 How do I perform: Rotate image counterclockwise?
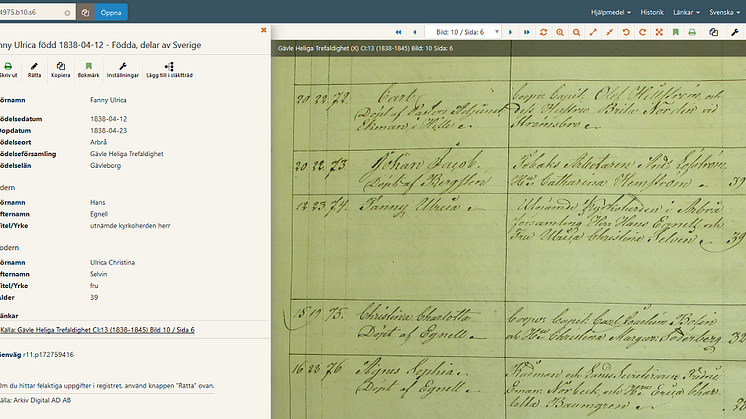coord(626,32)
